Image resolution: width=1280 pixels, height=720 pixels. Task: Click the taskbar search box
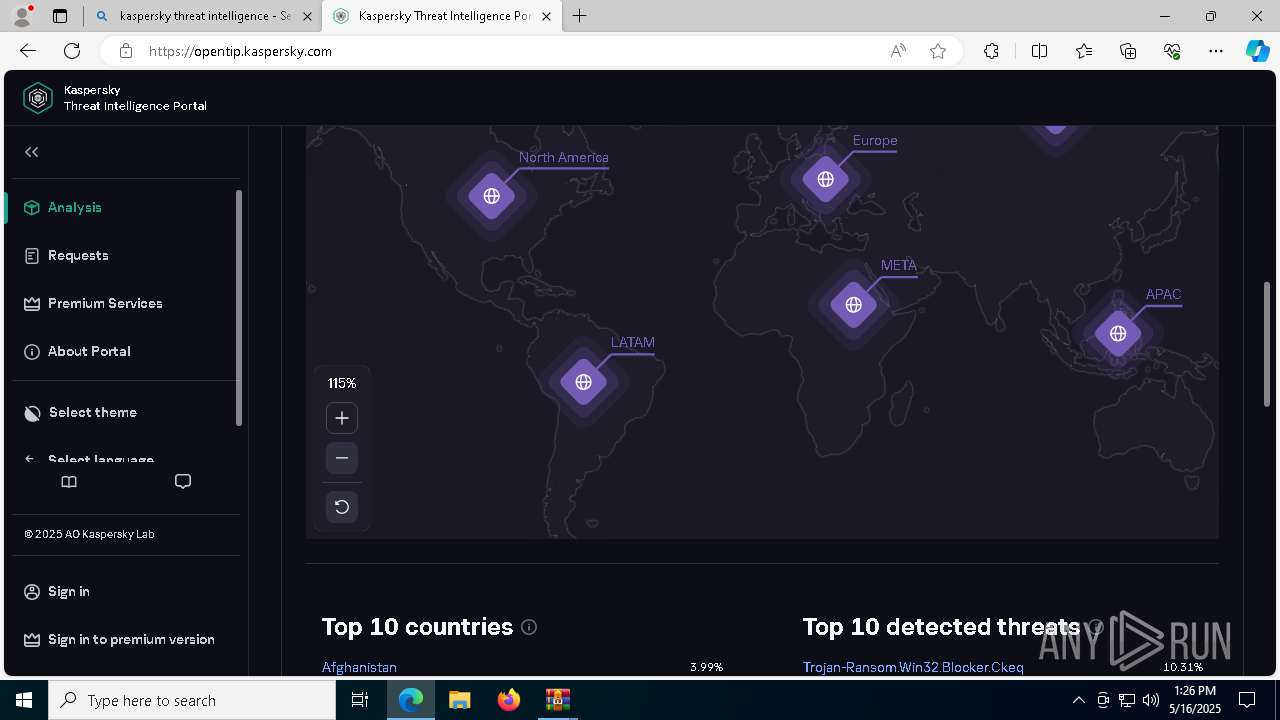[x=192, y=700]
